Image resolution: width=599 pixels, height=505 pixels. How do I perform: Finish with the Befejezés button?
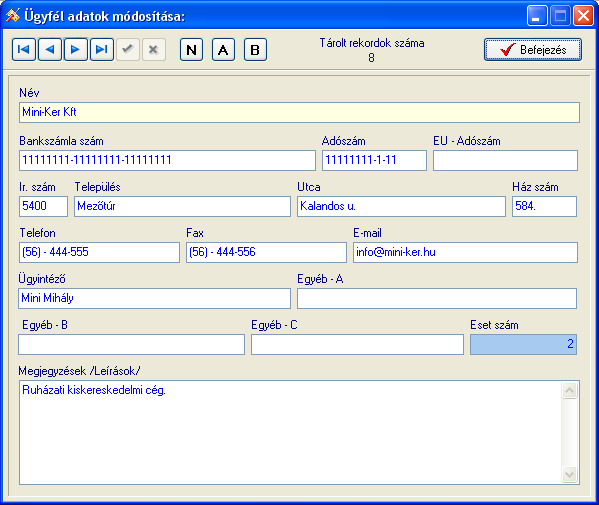(x=533, y=50)
